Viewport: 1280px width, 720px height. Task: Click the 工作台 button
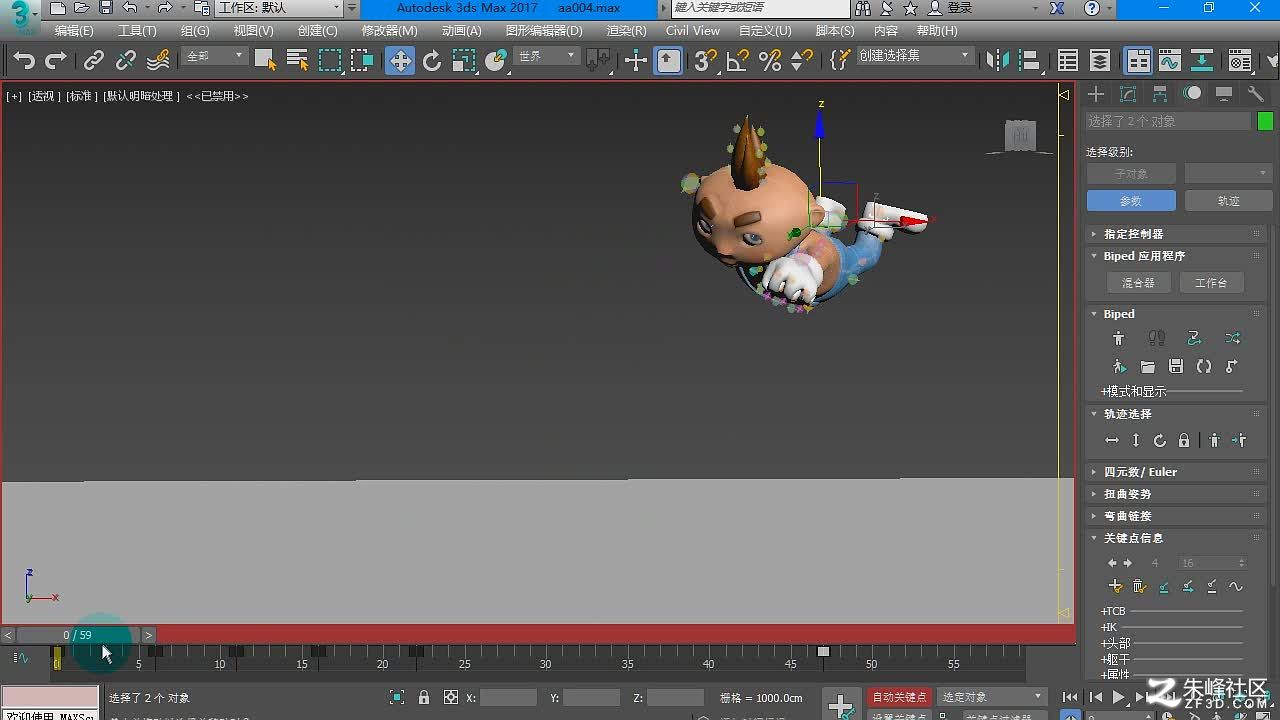point(1211,283)
